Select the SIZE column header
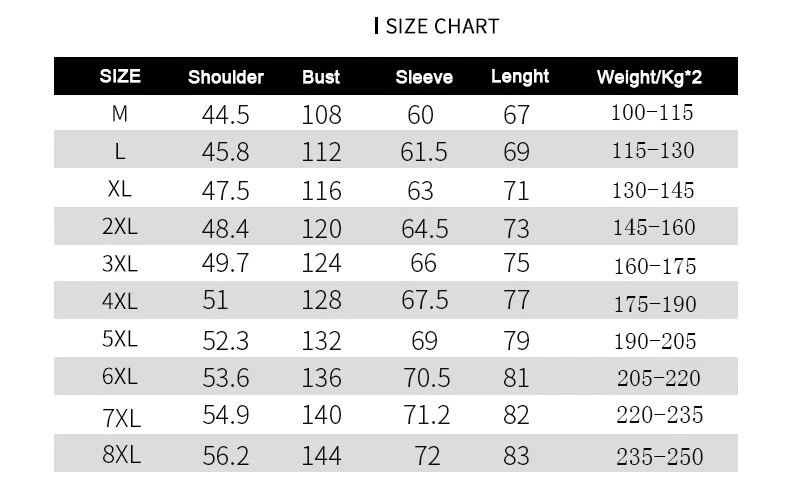The width and height of the screenshot is (790, 486). [120, 76]
